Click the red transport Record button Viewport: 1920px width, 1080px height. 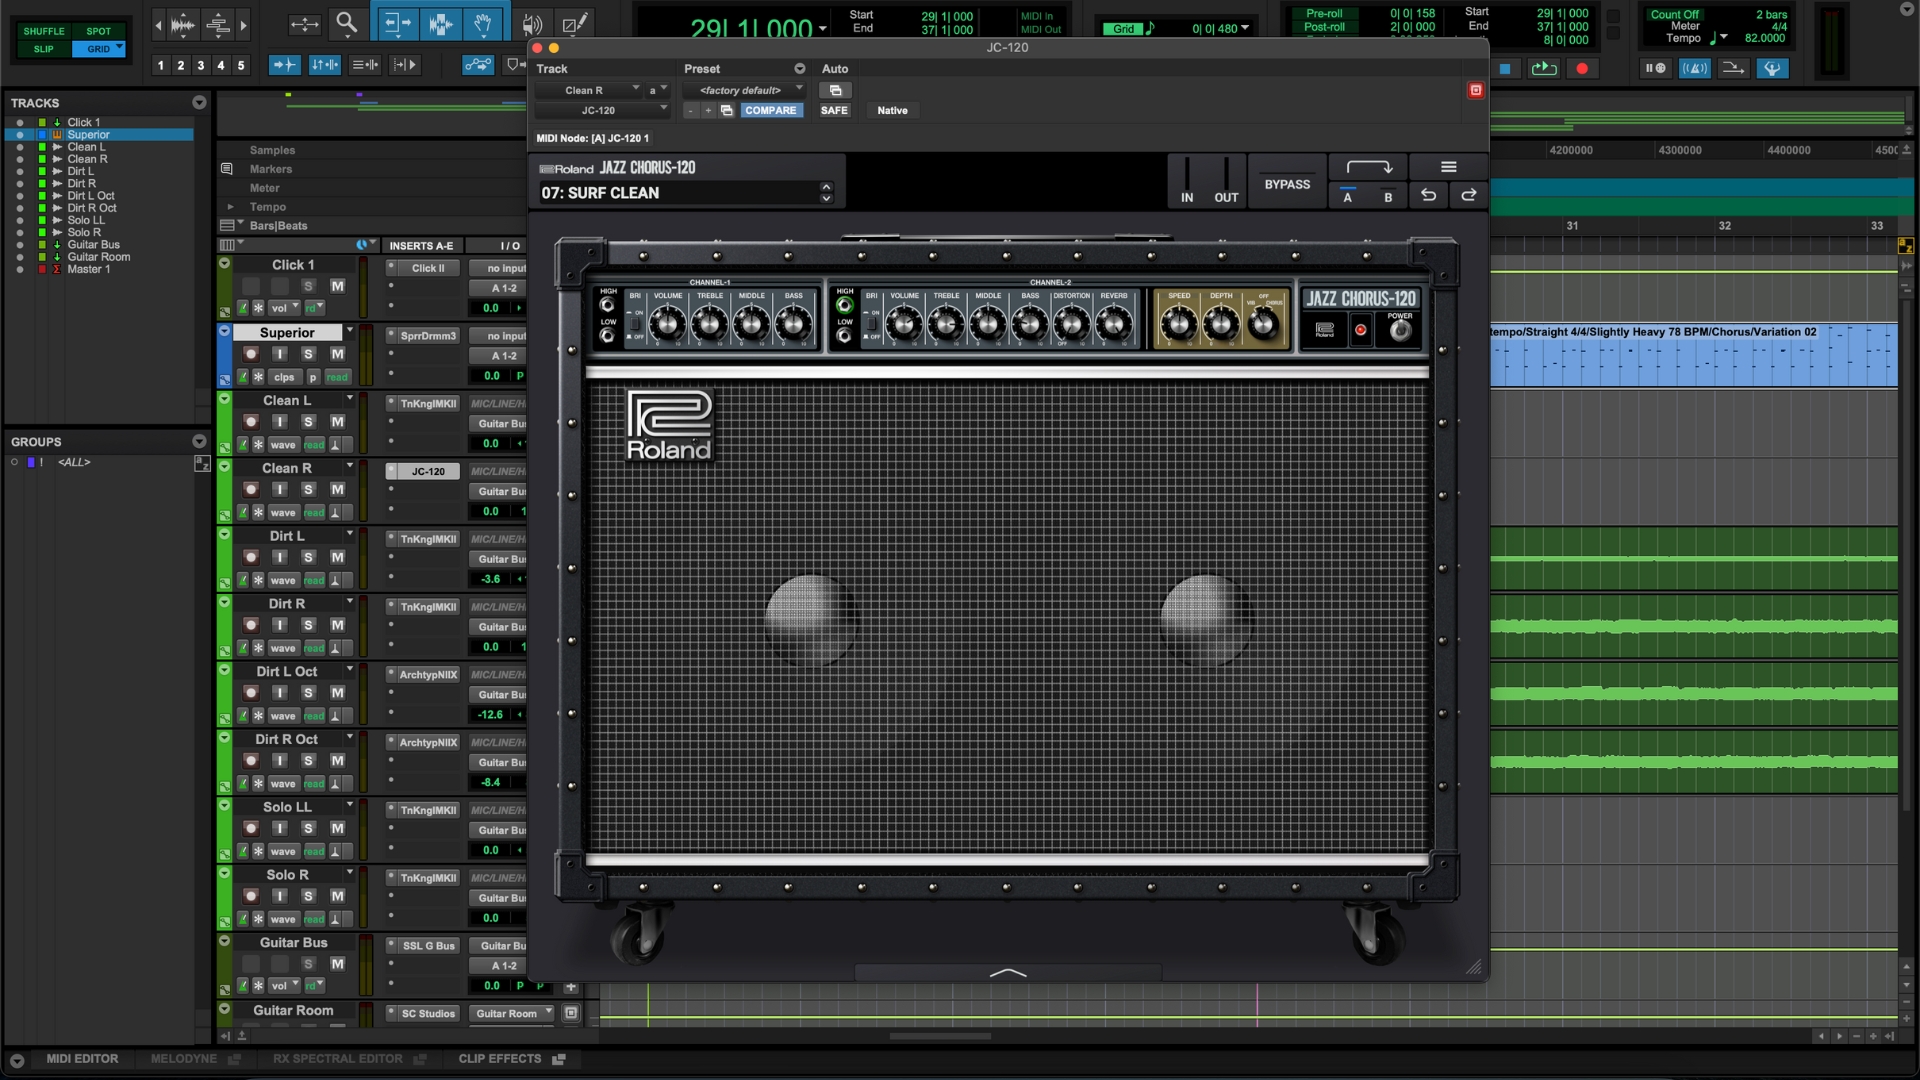pos(1582,68)
